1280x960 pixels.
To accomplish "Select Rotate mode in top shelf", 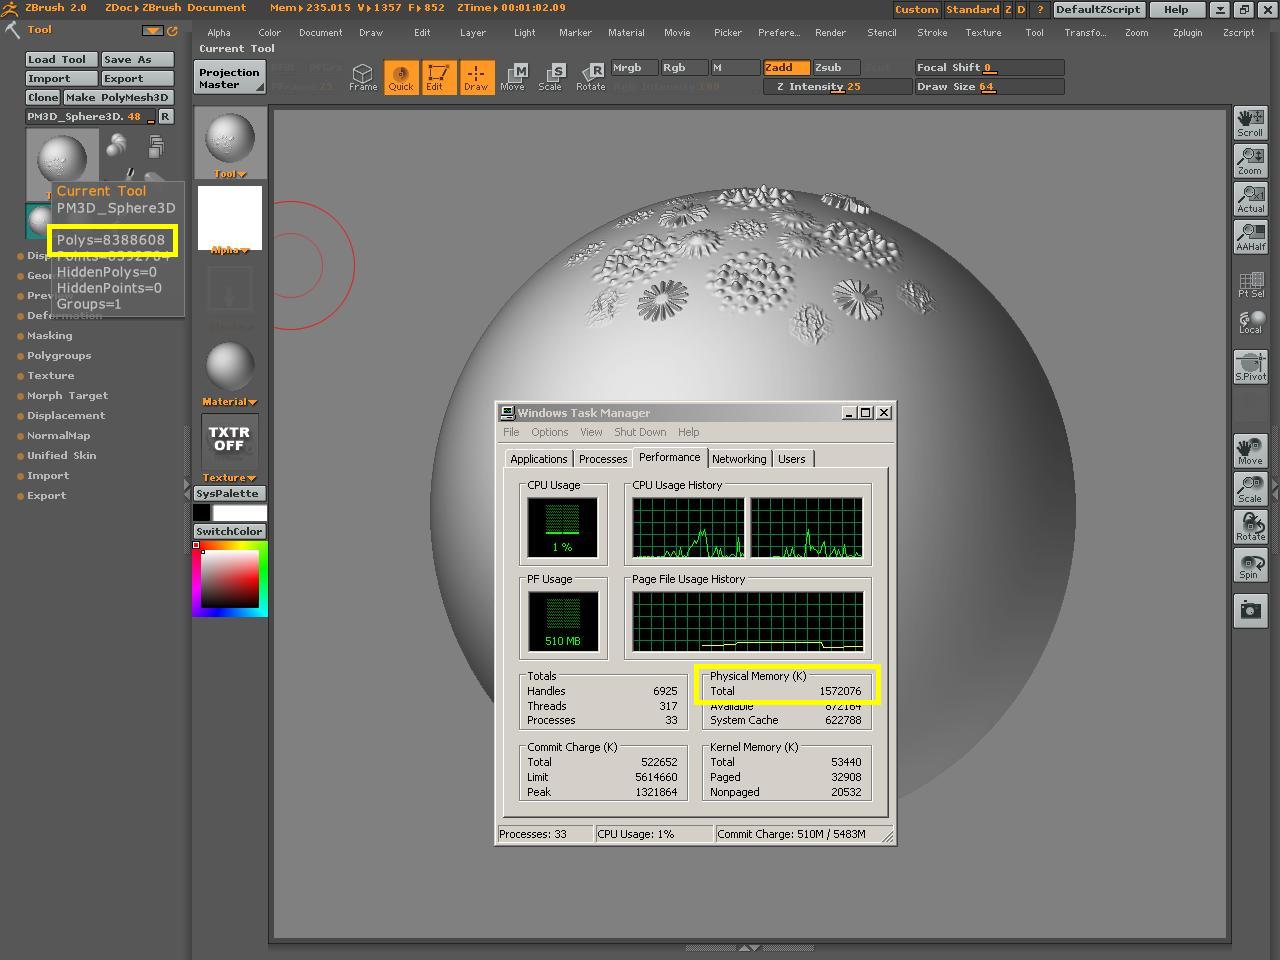I will pos(590,77).
